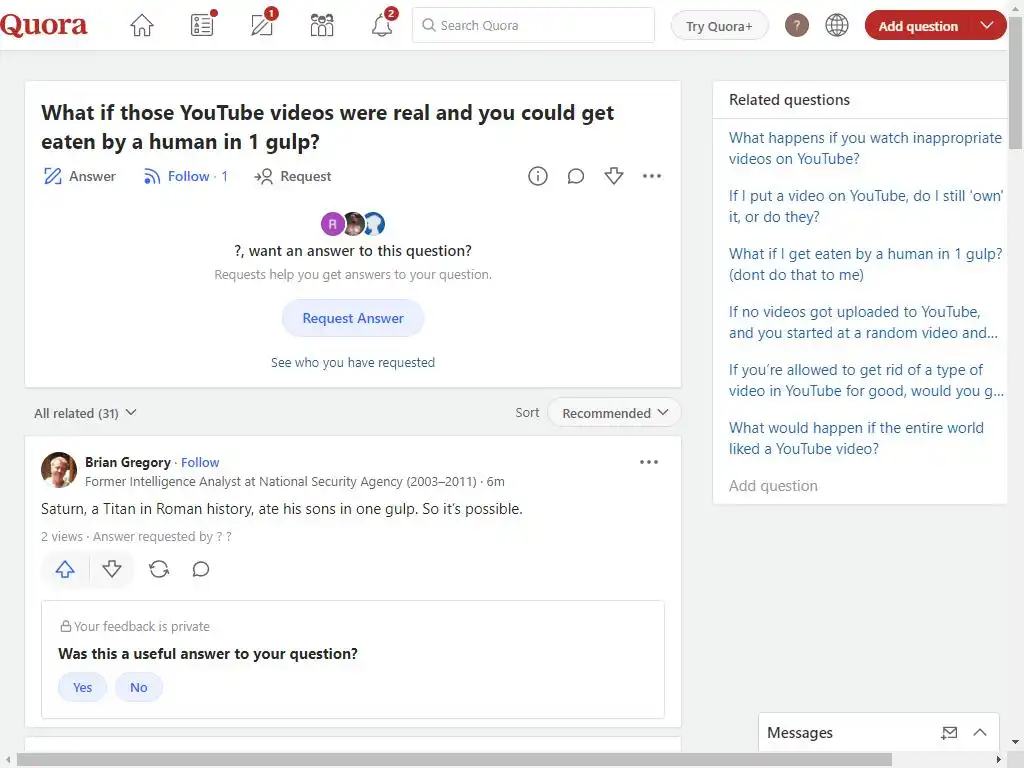Click the question info icon
The height and width of the screenshot is (768, 1024).
pos(537,176)
